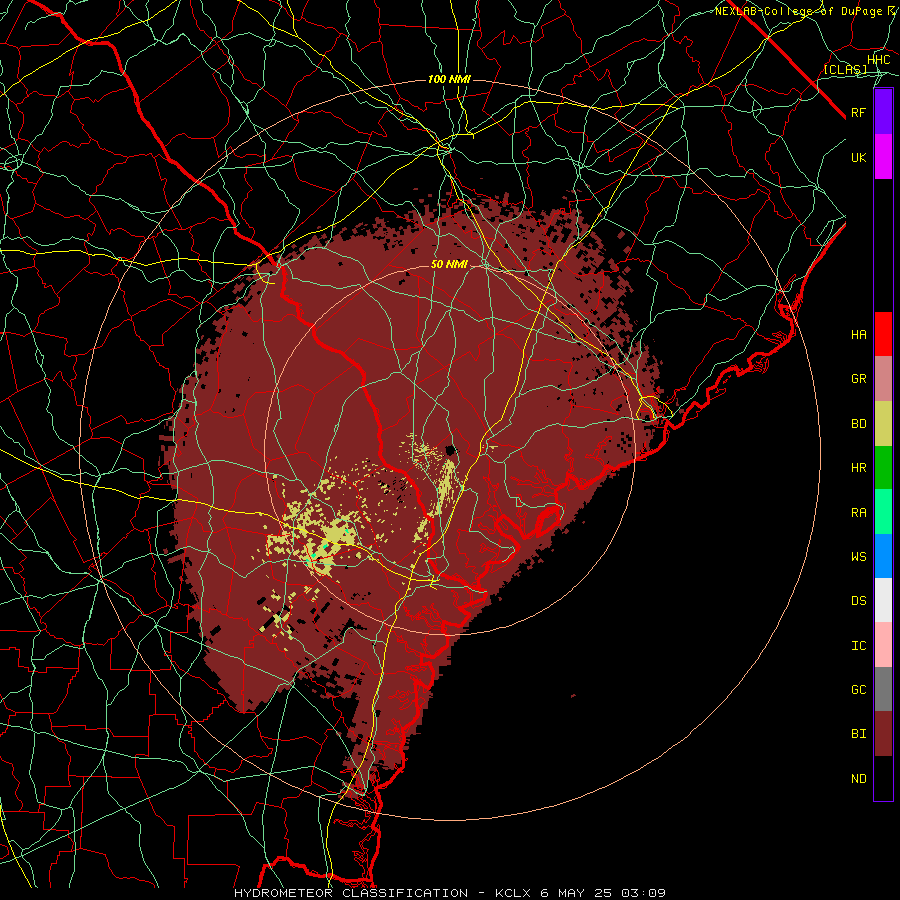Click the HYDROMETEOR CLASSIFICATION title text

(x=351, y=893)
